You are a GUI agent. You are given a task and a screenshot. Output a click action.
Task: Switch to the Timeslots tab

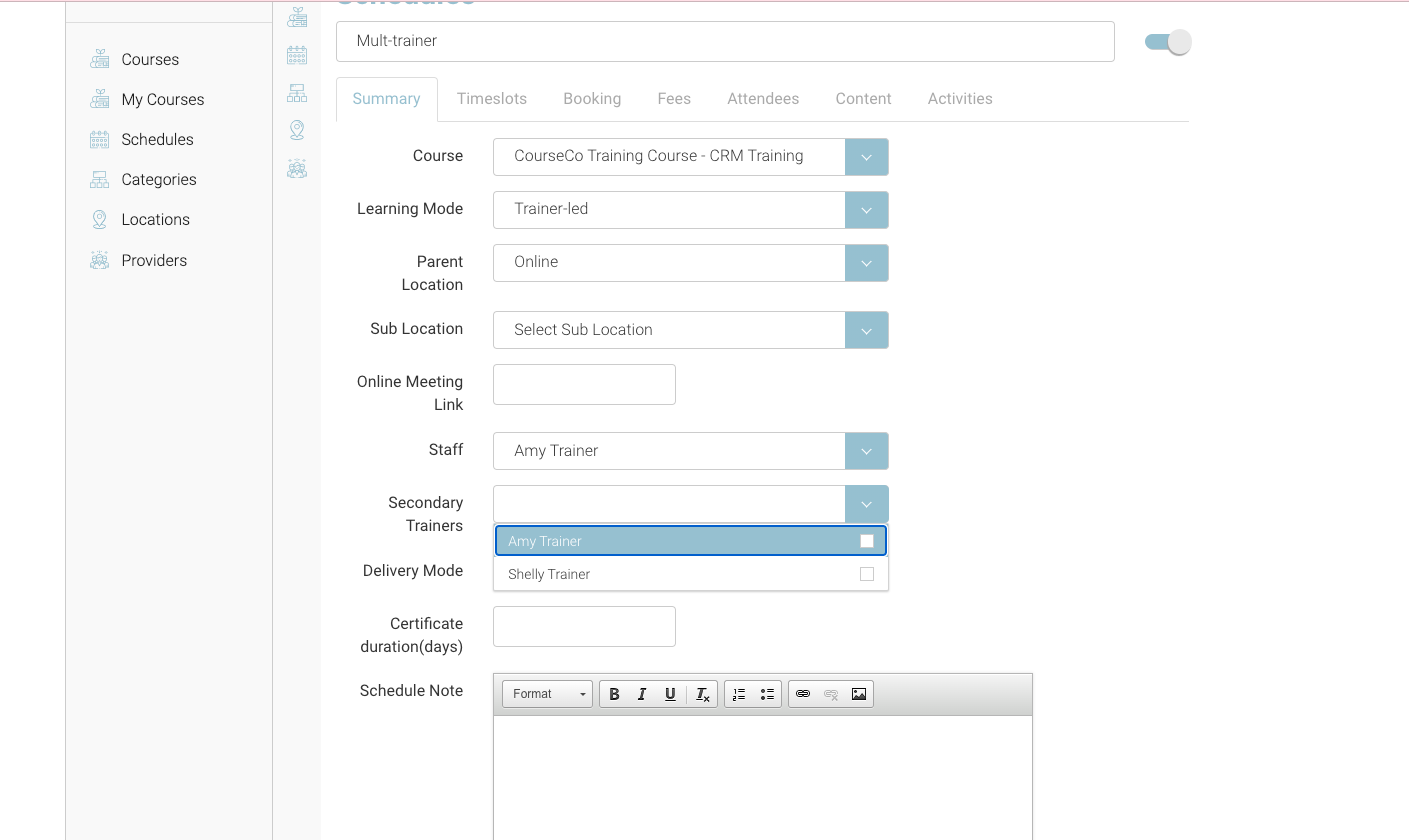click(x=492, y=99)
